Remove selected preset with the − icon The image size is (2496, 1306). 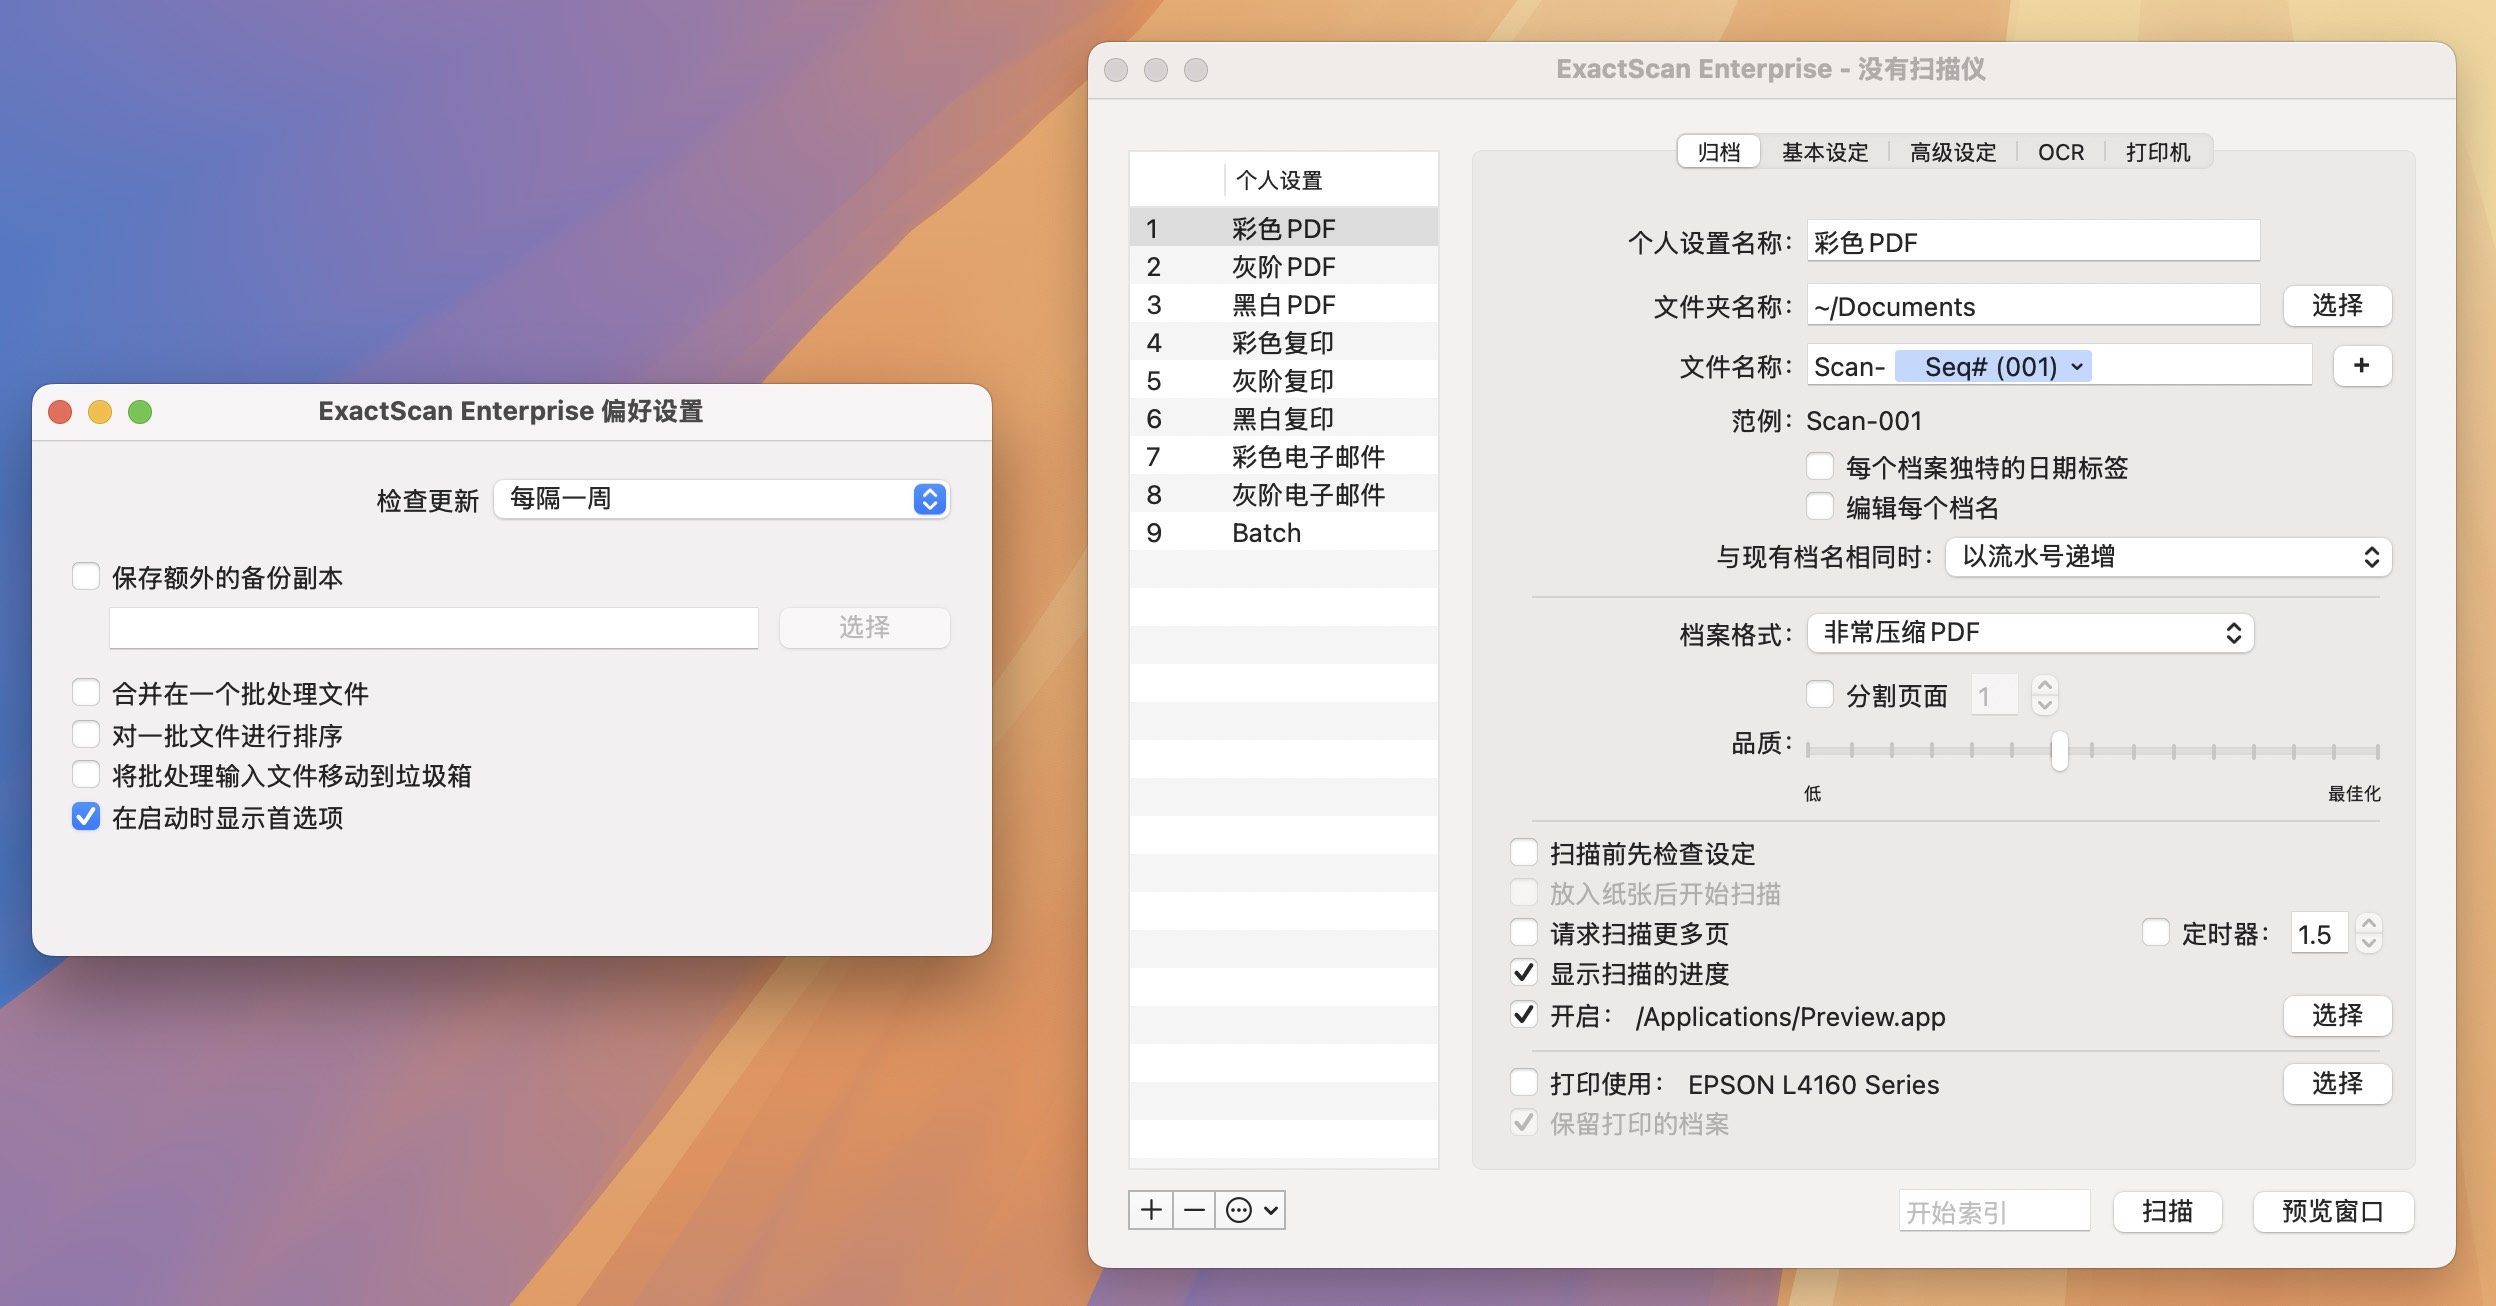pyautogui.click(x=1194, y=1210)
